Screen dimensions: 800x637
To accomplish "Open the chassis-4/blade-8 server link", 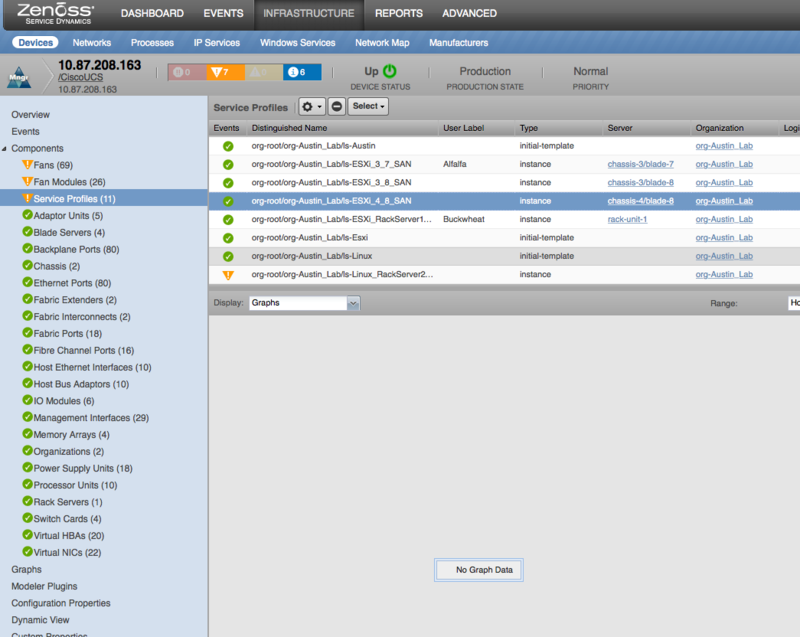I will click(640, 201).
